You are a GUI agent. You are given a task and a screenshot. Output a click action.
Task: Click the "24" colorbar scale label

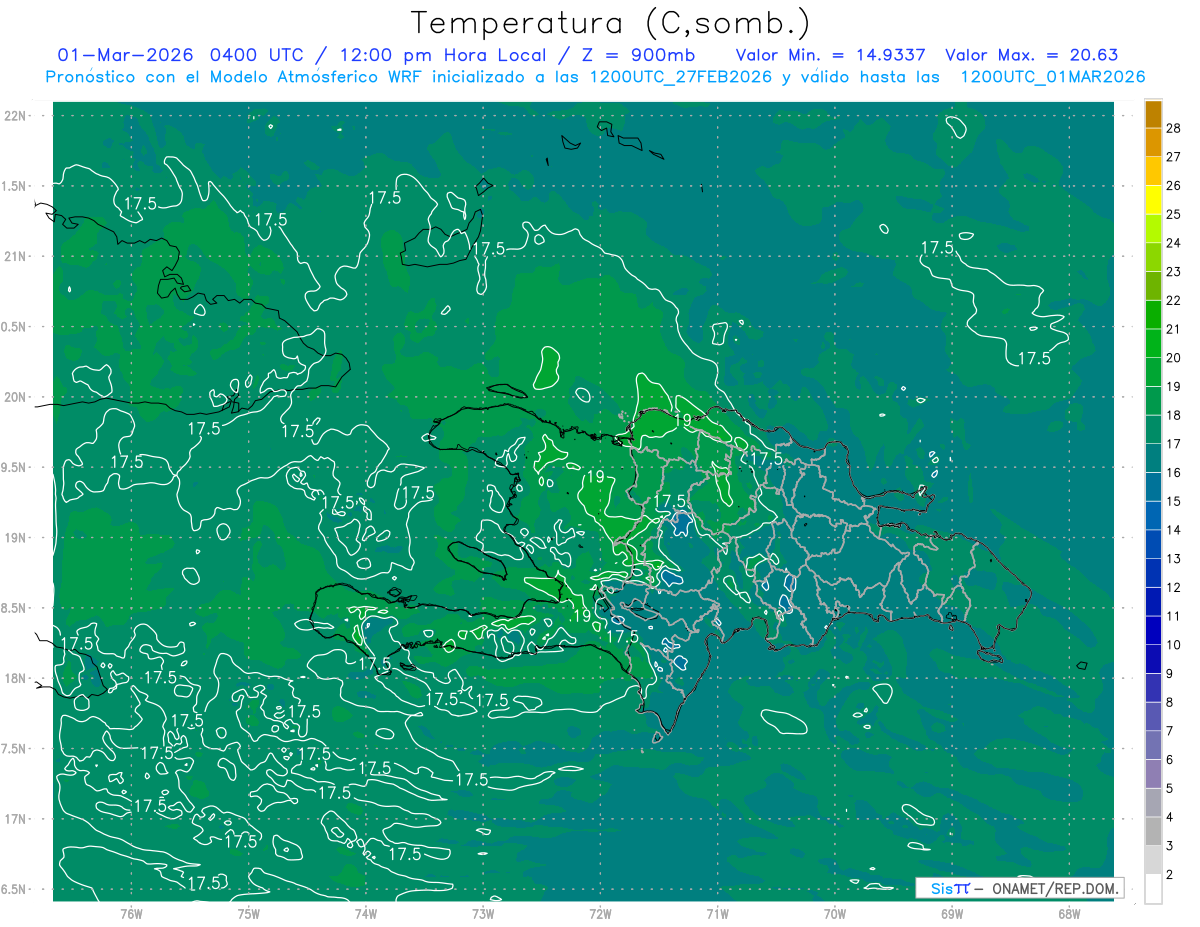pos(1174,243)
